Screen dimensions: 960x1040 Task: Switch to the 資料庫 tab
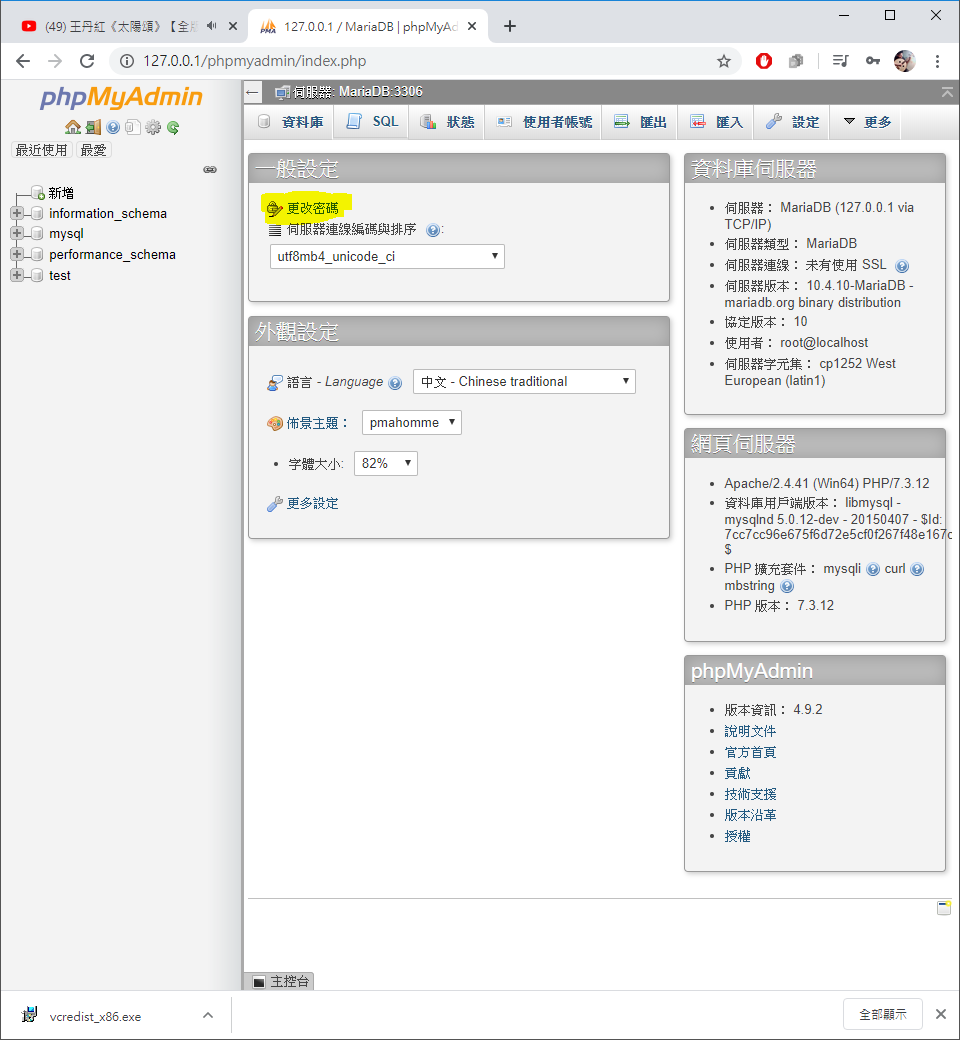[291, 122]
